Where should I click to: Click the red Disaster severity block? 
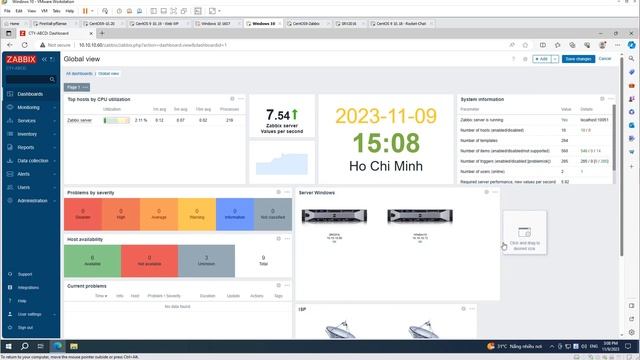point(83,214)
